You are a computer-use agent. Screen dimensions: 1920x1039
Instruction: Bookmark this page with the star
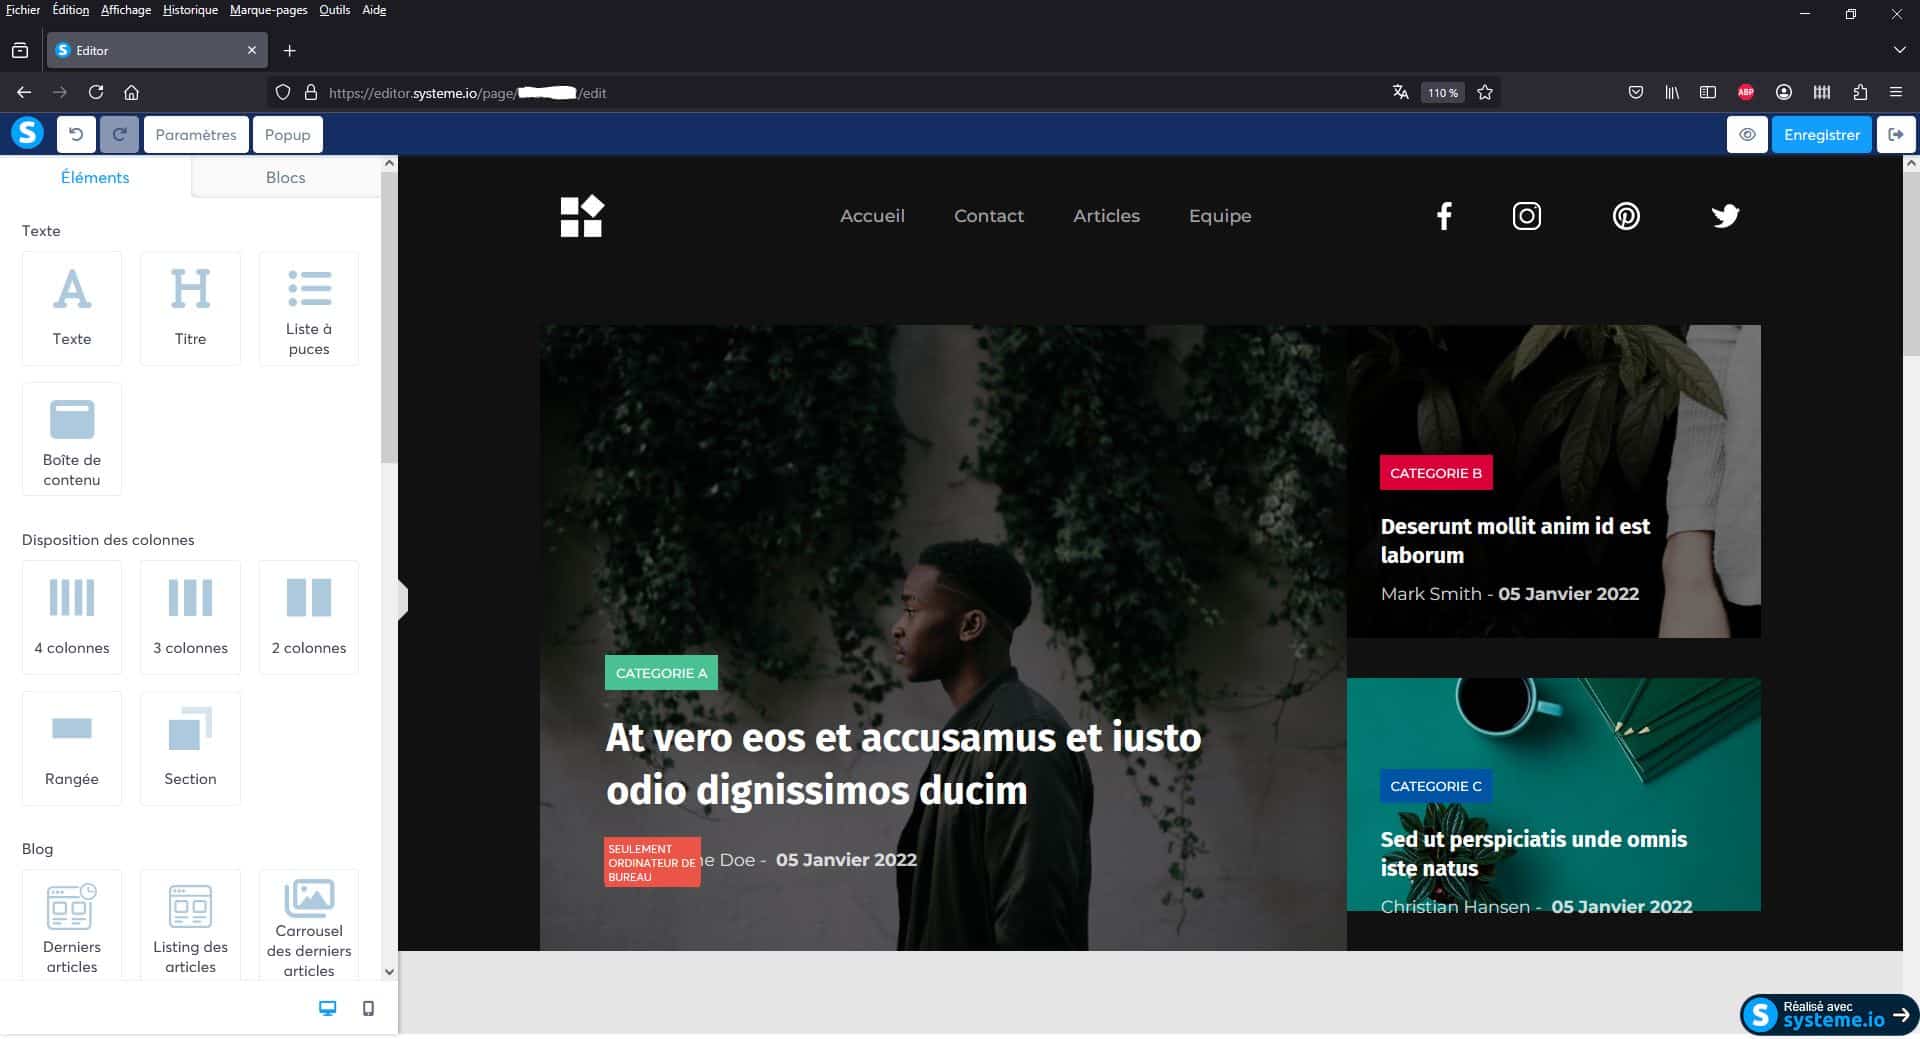pos(1485,92)
